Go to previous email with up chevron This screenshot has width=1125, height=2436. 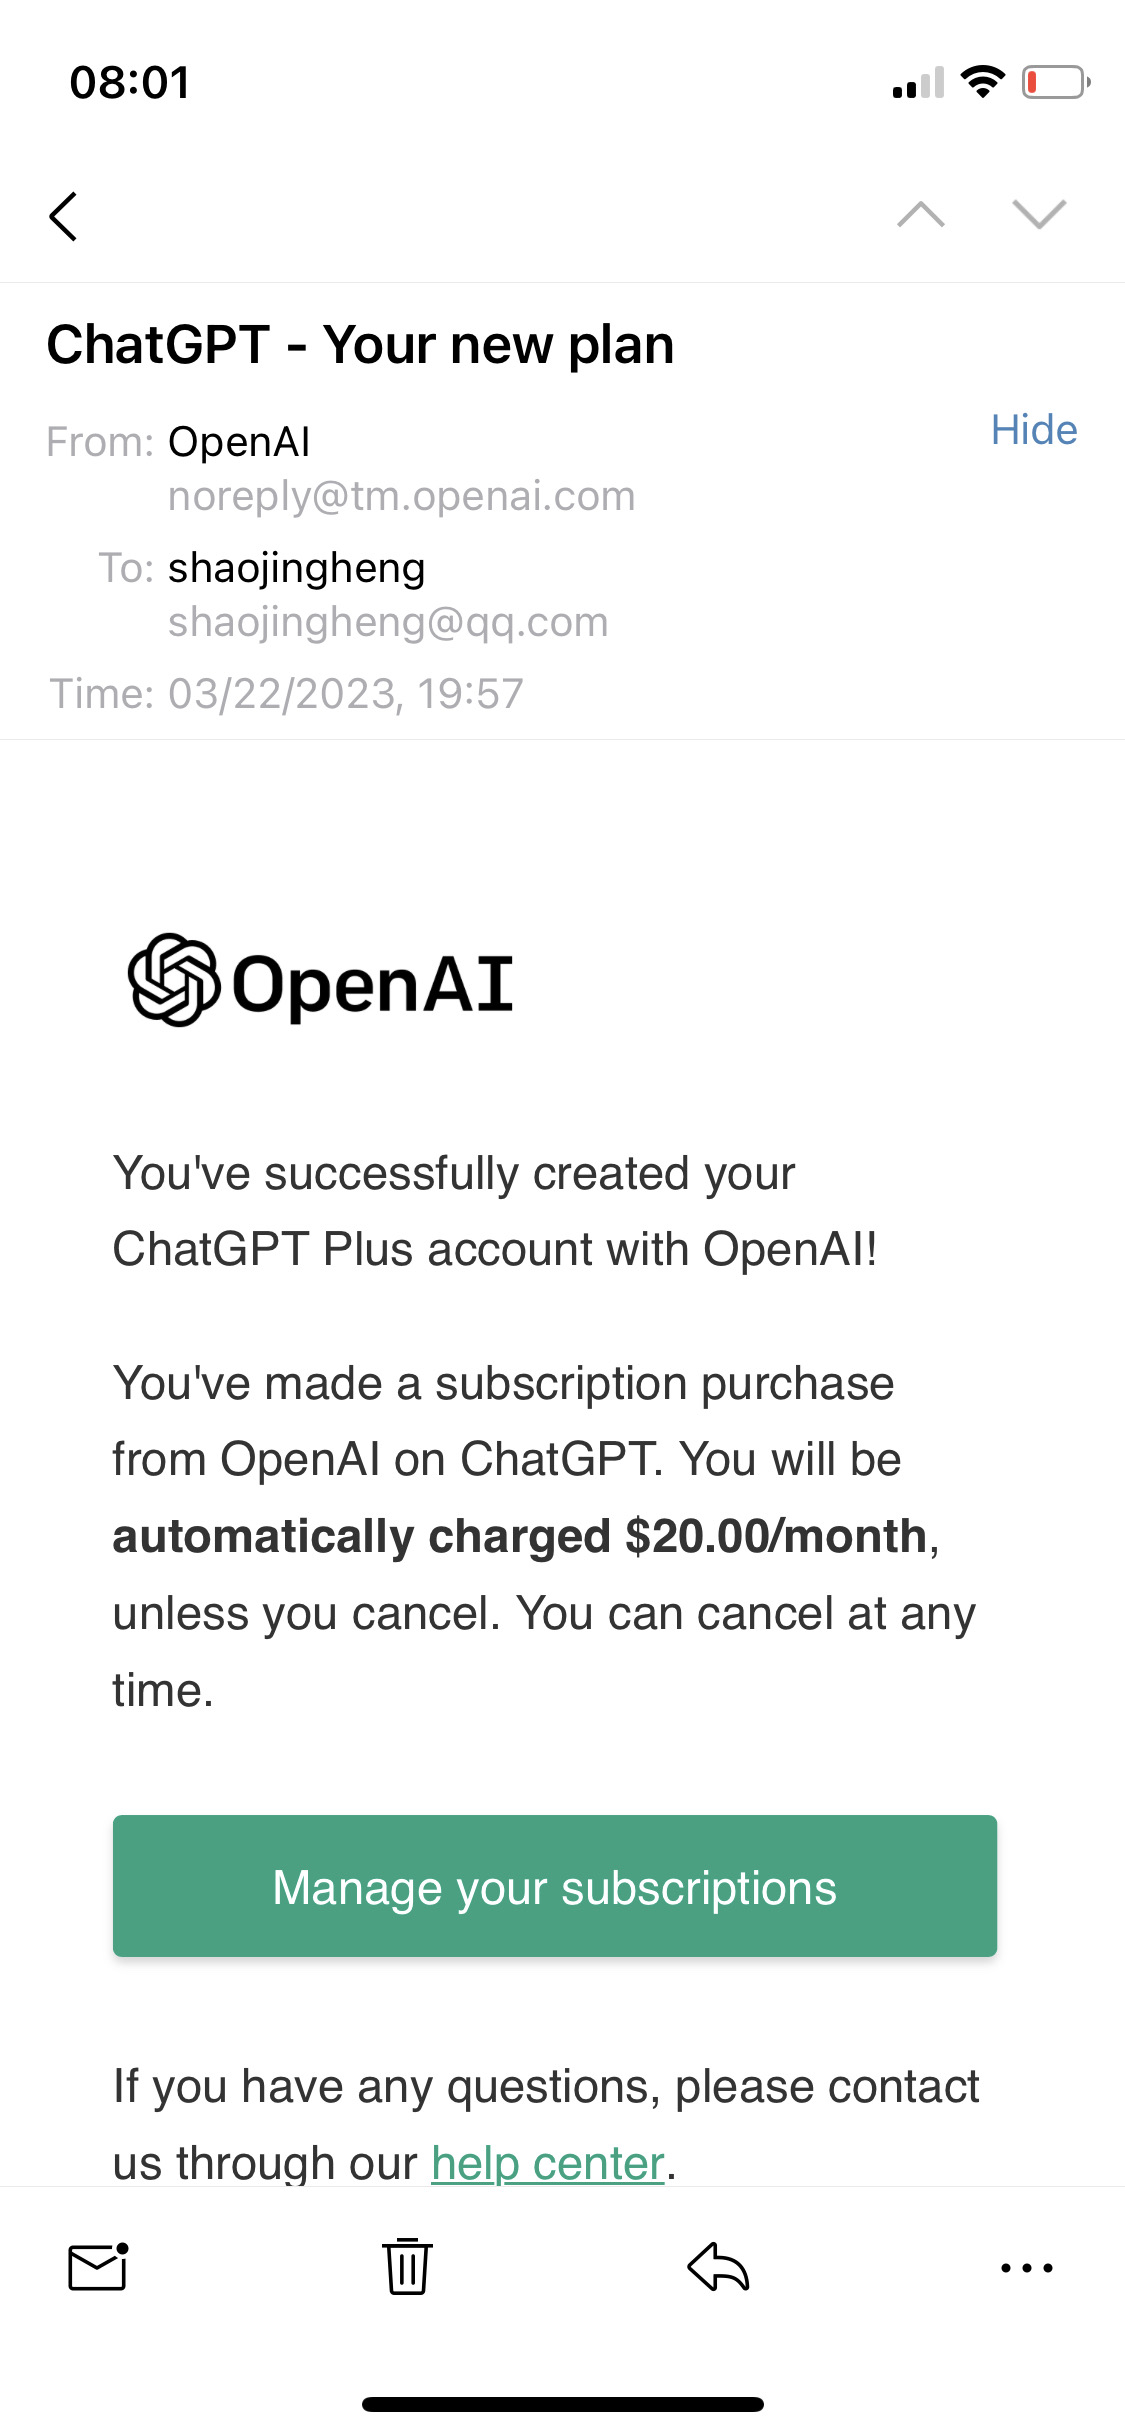pos(921,215)
